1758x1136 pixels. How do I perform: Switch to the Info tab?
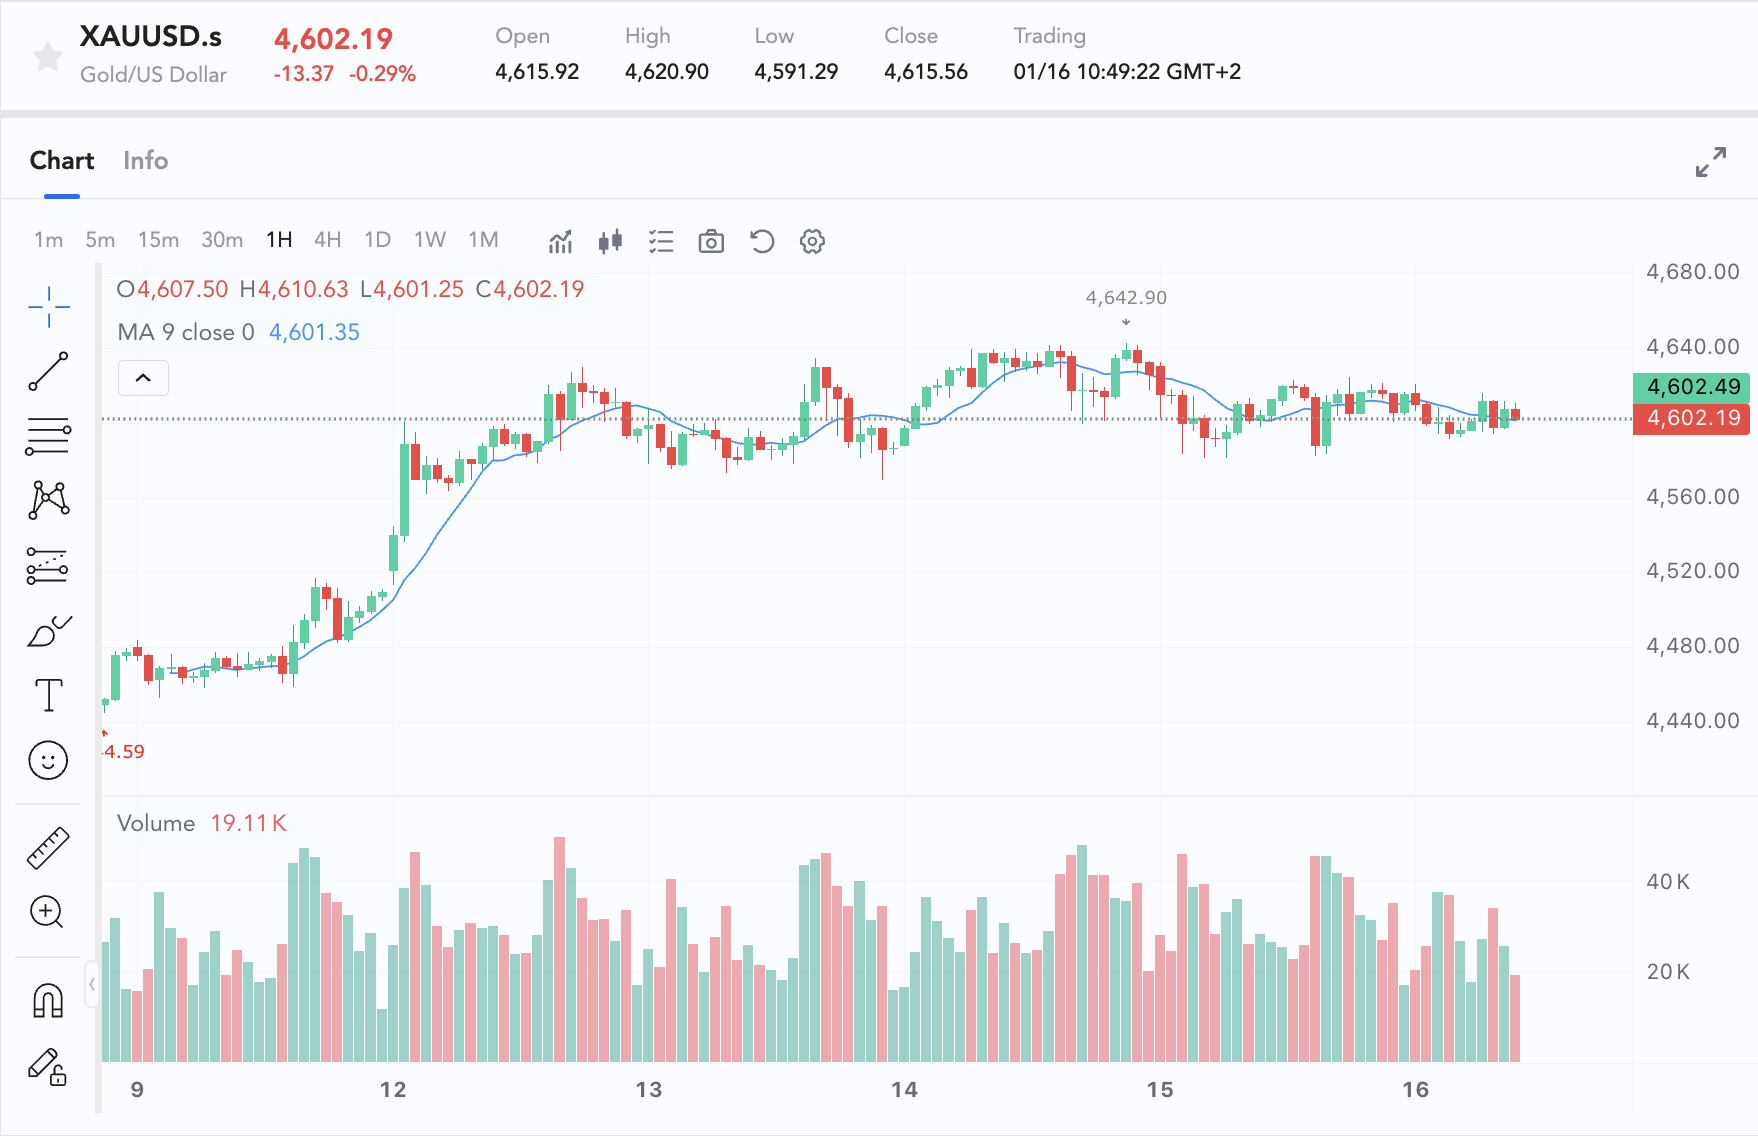pyautogui.click(x=145, y=160)
